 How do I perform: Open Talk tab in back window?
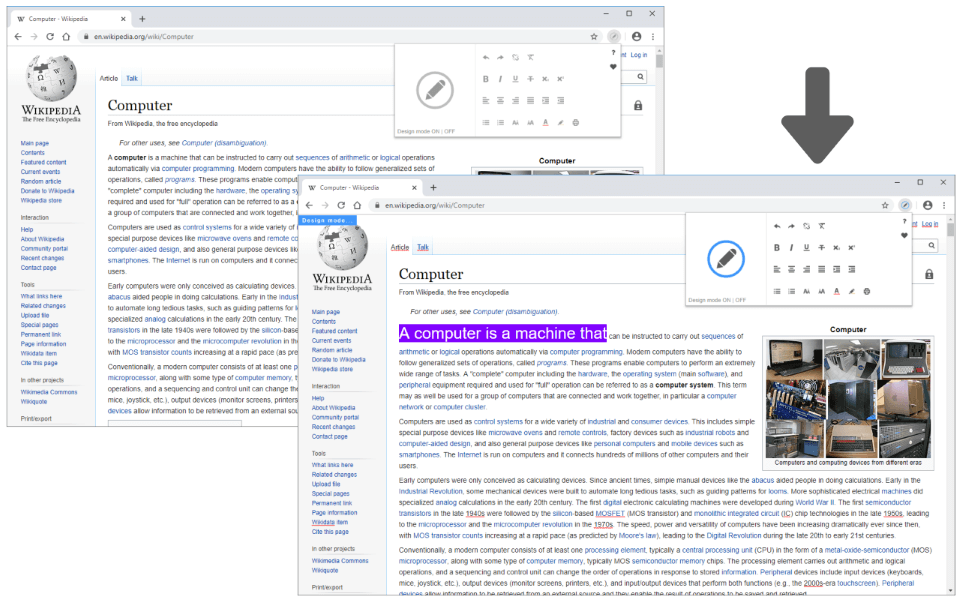132,78
